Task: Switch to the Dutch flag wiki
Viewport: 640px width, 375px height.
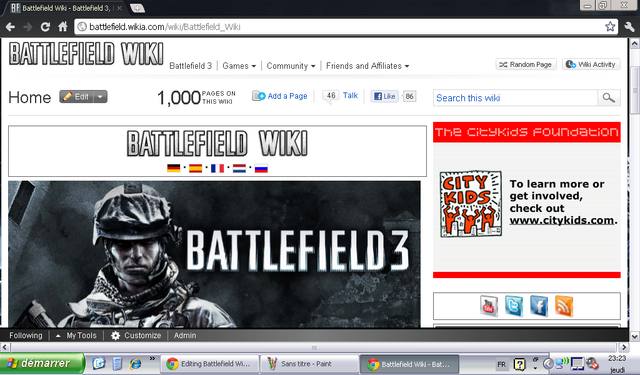Action: tap(239, 168)
